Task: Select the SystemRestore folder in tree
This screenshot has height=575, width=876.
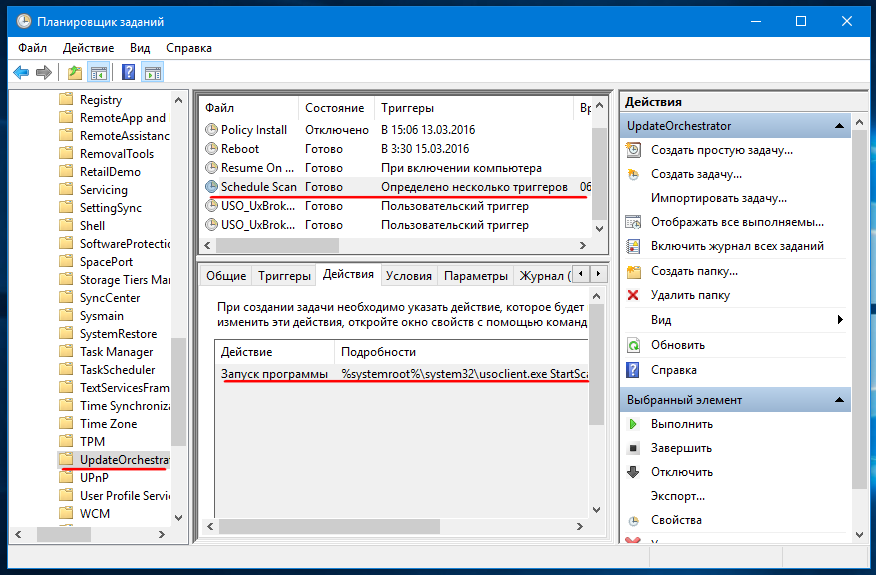Action: (118, 334)
